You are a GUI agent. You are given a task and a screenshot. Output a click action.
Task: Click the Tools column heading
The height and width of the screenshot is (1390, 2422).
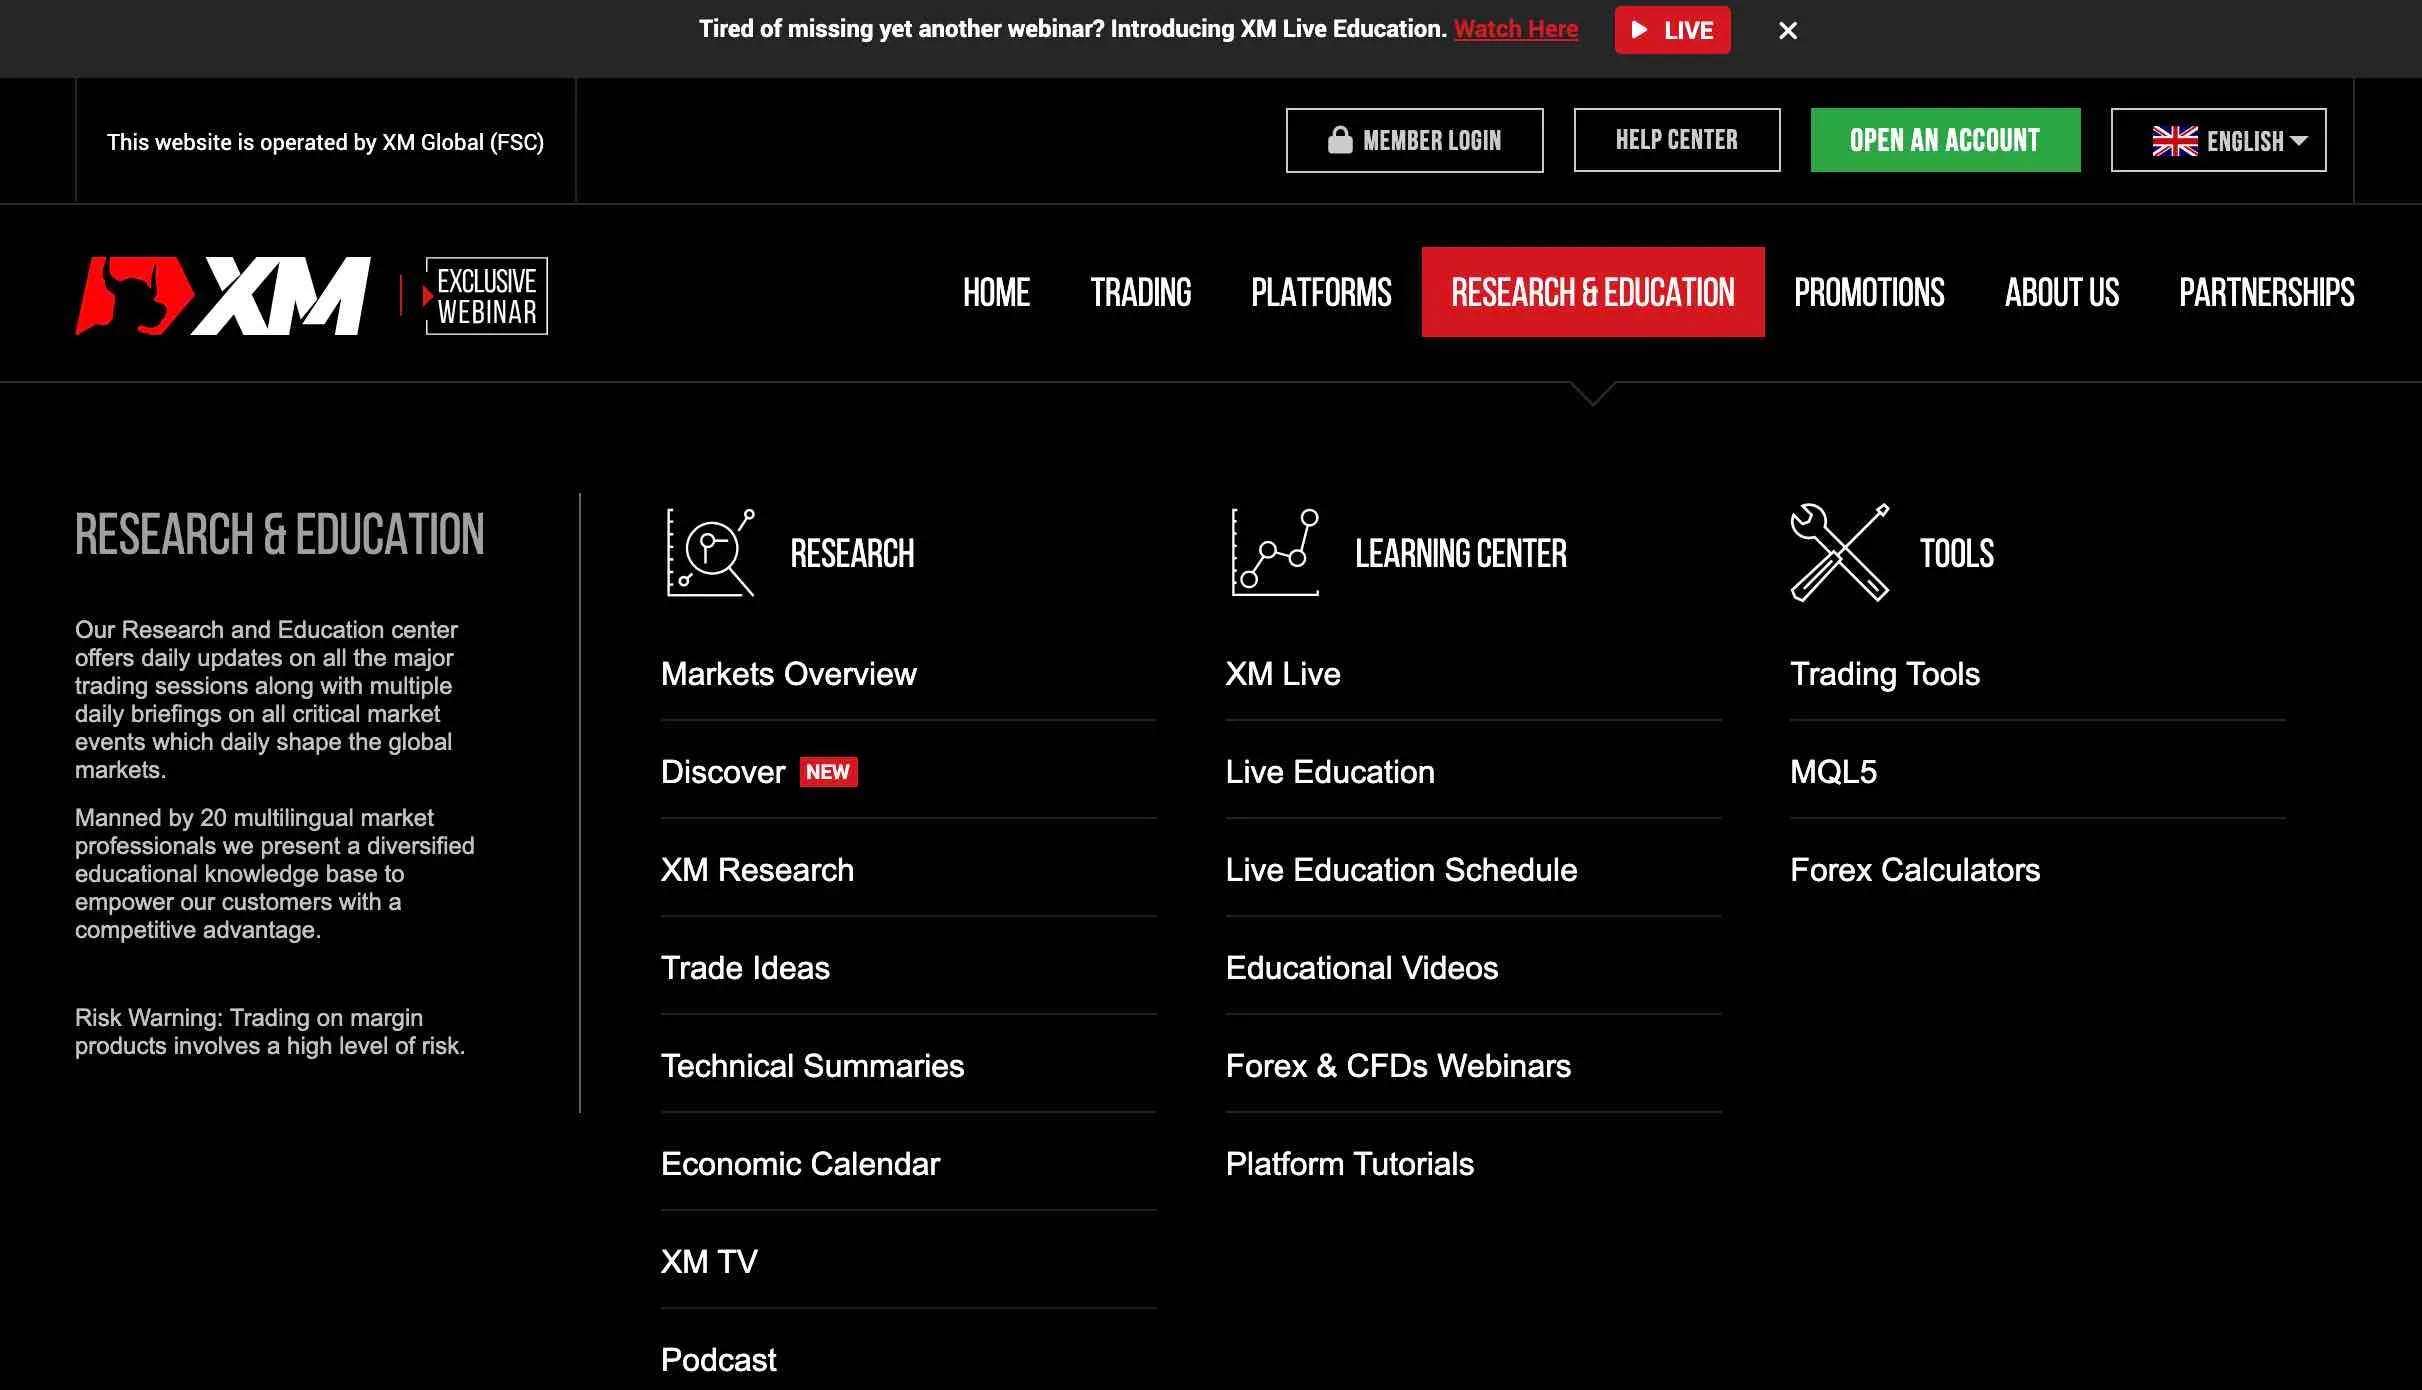pos(1957,553)
